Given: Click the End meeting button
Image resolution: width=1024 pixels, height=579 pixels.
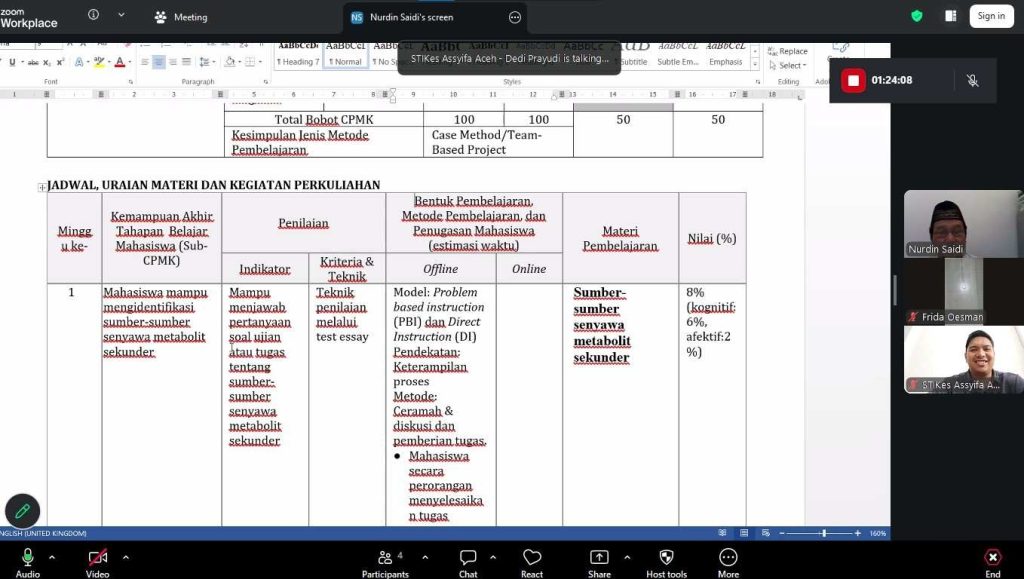Looking at the screenshot, I should [992, 559].
